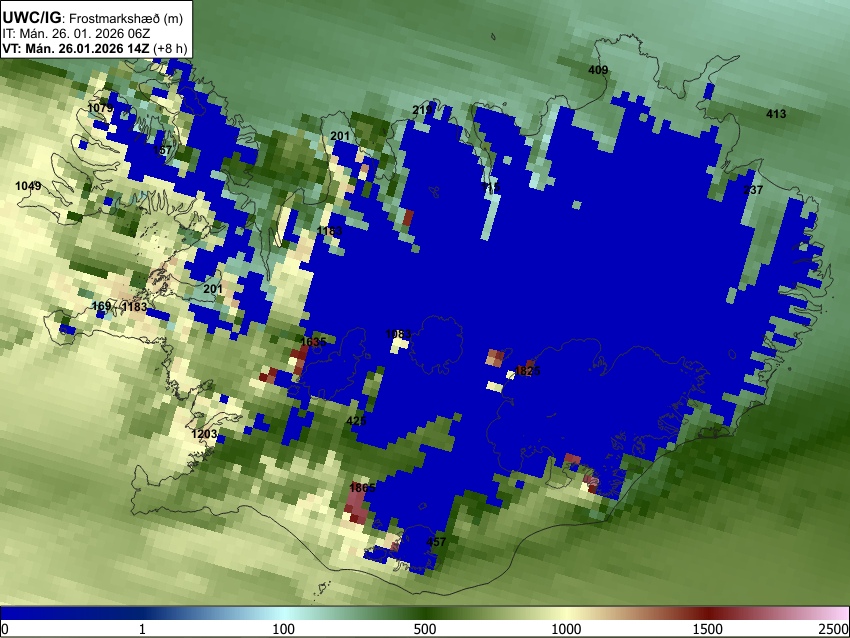Click the 1000 tick on the color scale

pyautogui.click(x=566, y=629)
